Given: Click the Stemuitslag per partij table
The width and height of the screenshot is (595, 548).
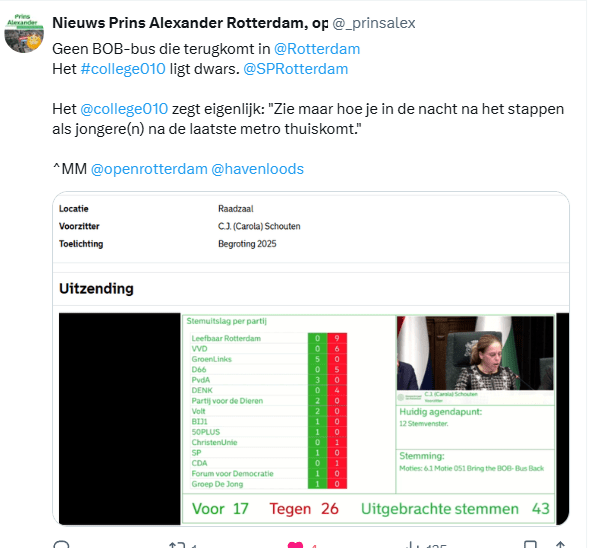Looking at the screenshot, I should [269, 411].
